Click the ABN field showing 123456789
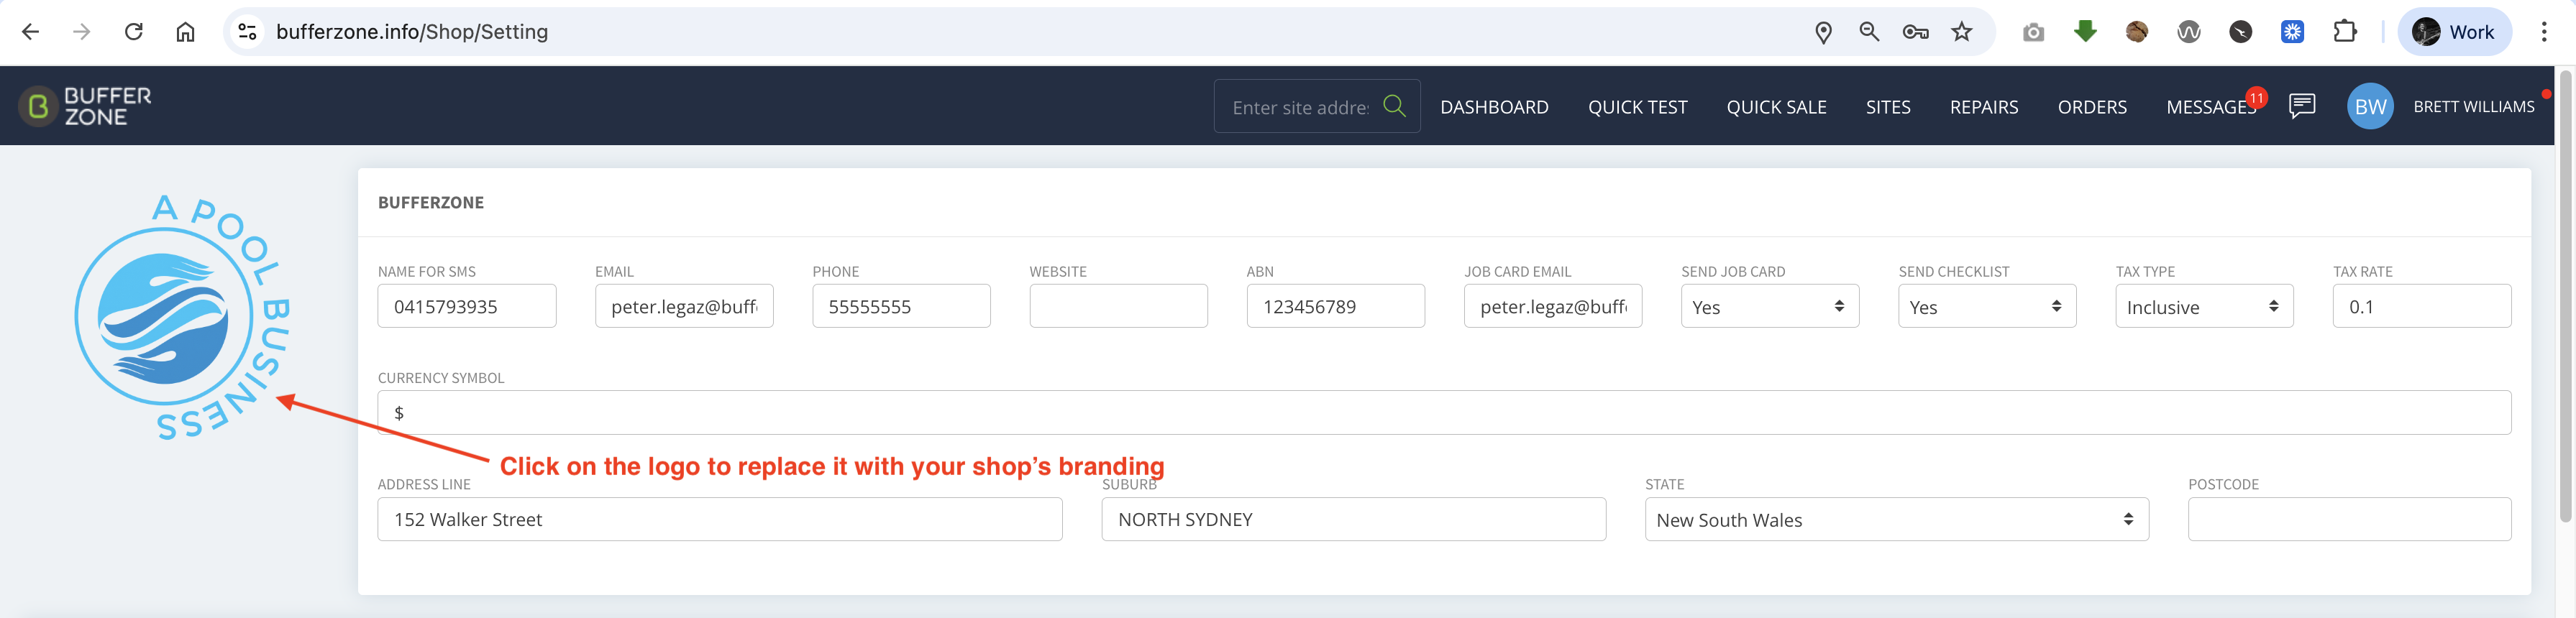2576x618 pixels. point(1335,306)
